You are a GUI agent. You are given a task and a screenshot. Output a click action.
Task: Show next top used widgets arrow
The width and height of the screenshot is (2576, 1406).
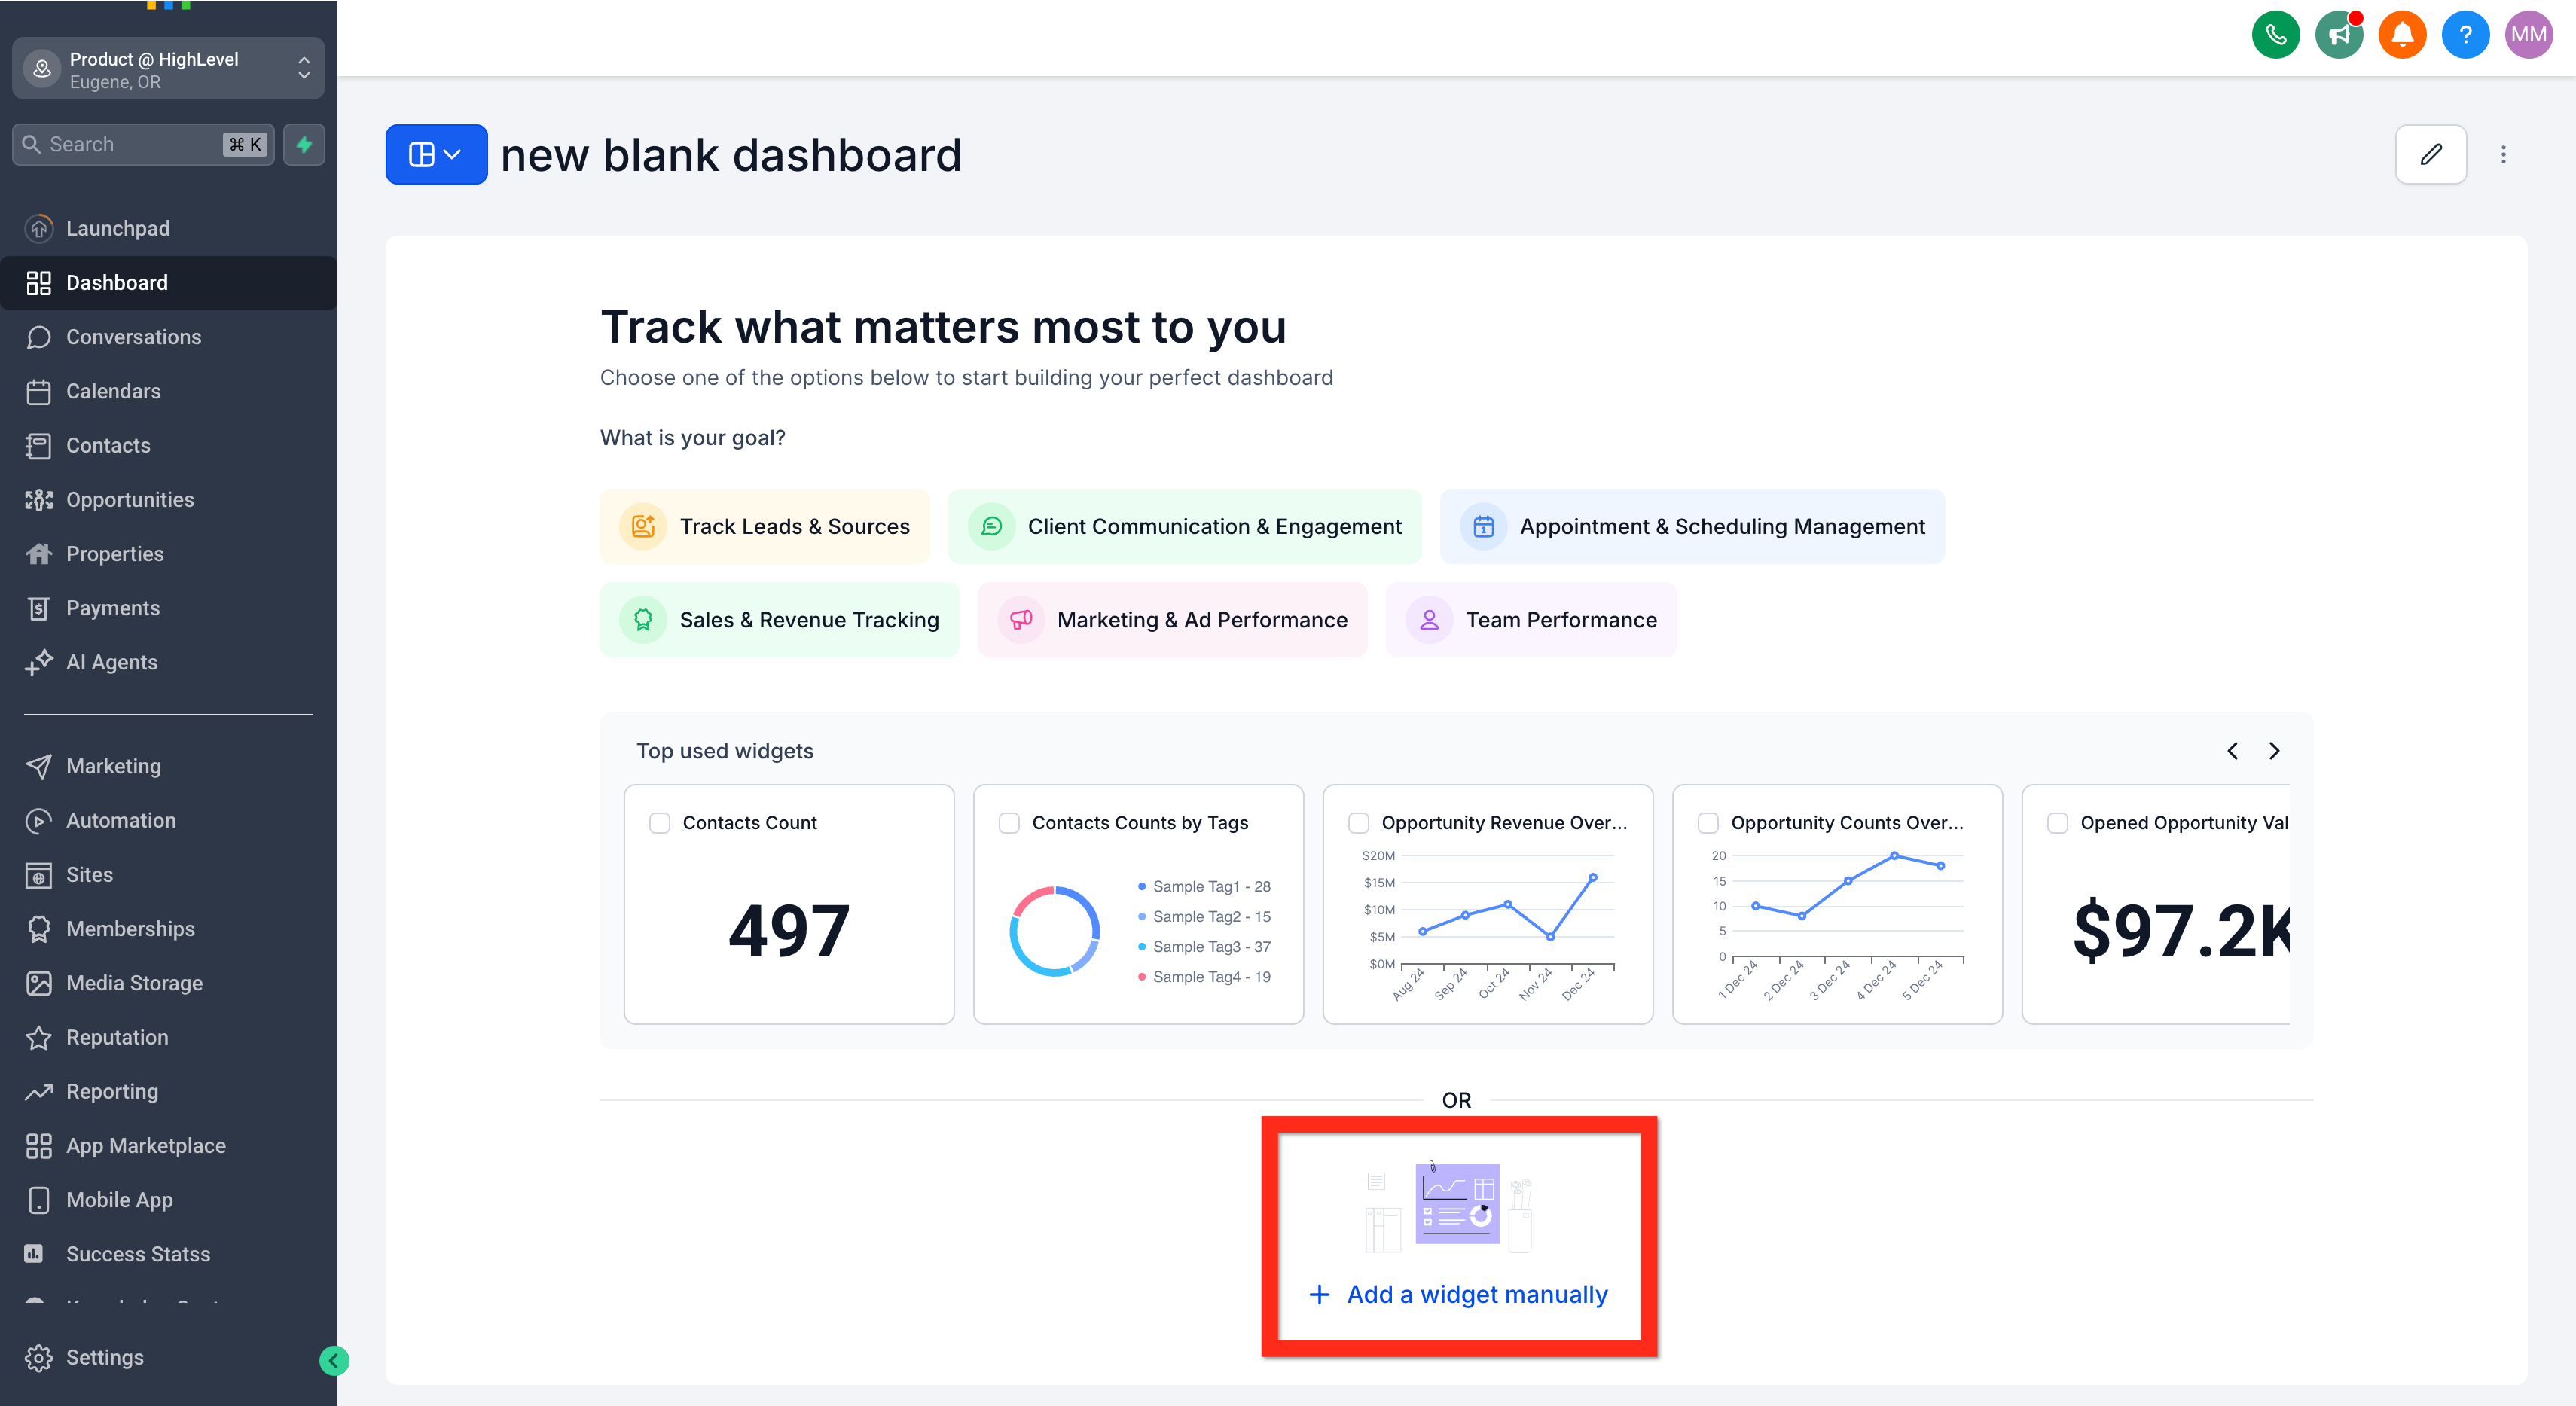point(2274,751)
